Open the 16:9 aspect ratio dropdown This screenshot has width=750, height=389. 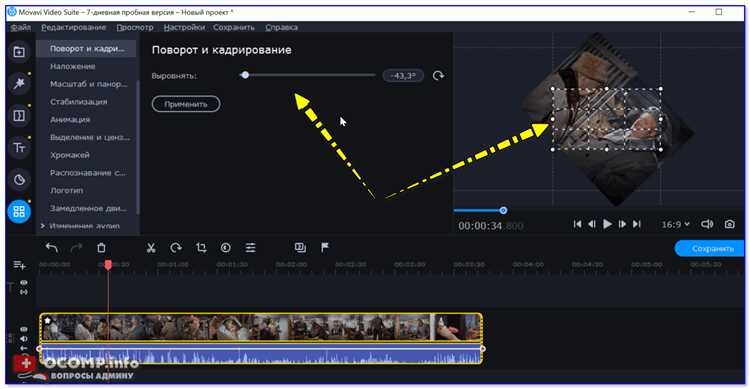675,224
